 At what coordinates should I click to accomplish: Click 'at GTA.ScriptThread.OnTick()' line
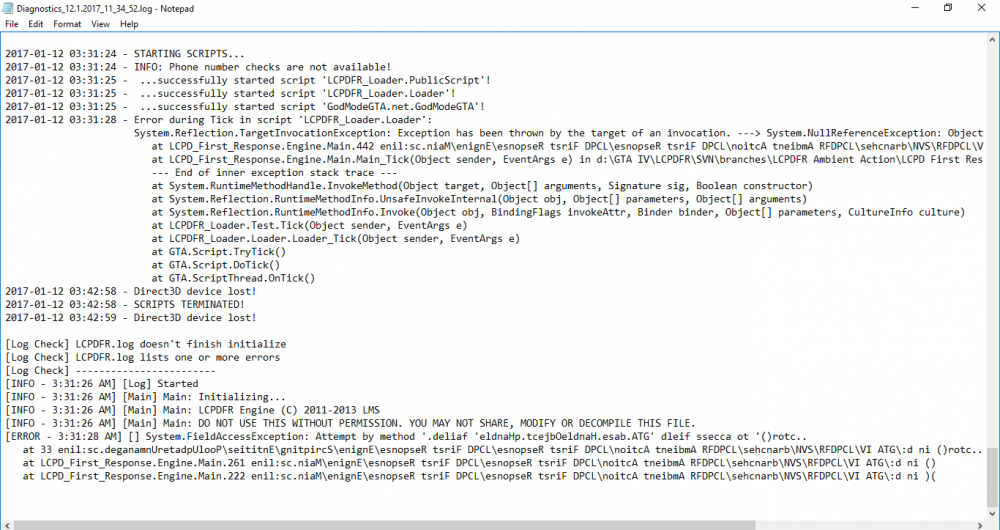coord(233,278)
